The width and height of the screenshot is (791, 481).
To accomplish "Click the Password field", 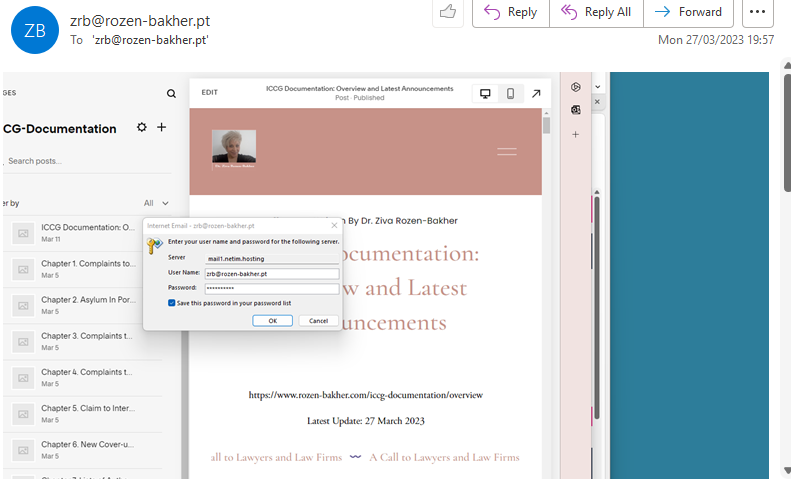I will click(x=272, y=288).
